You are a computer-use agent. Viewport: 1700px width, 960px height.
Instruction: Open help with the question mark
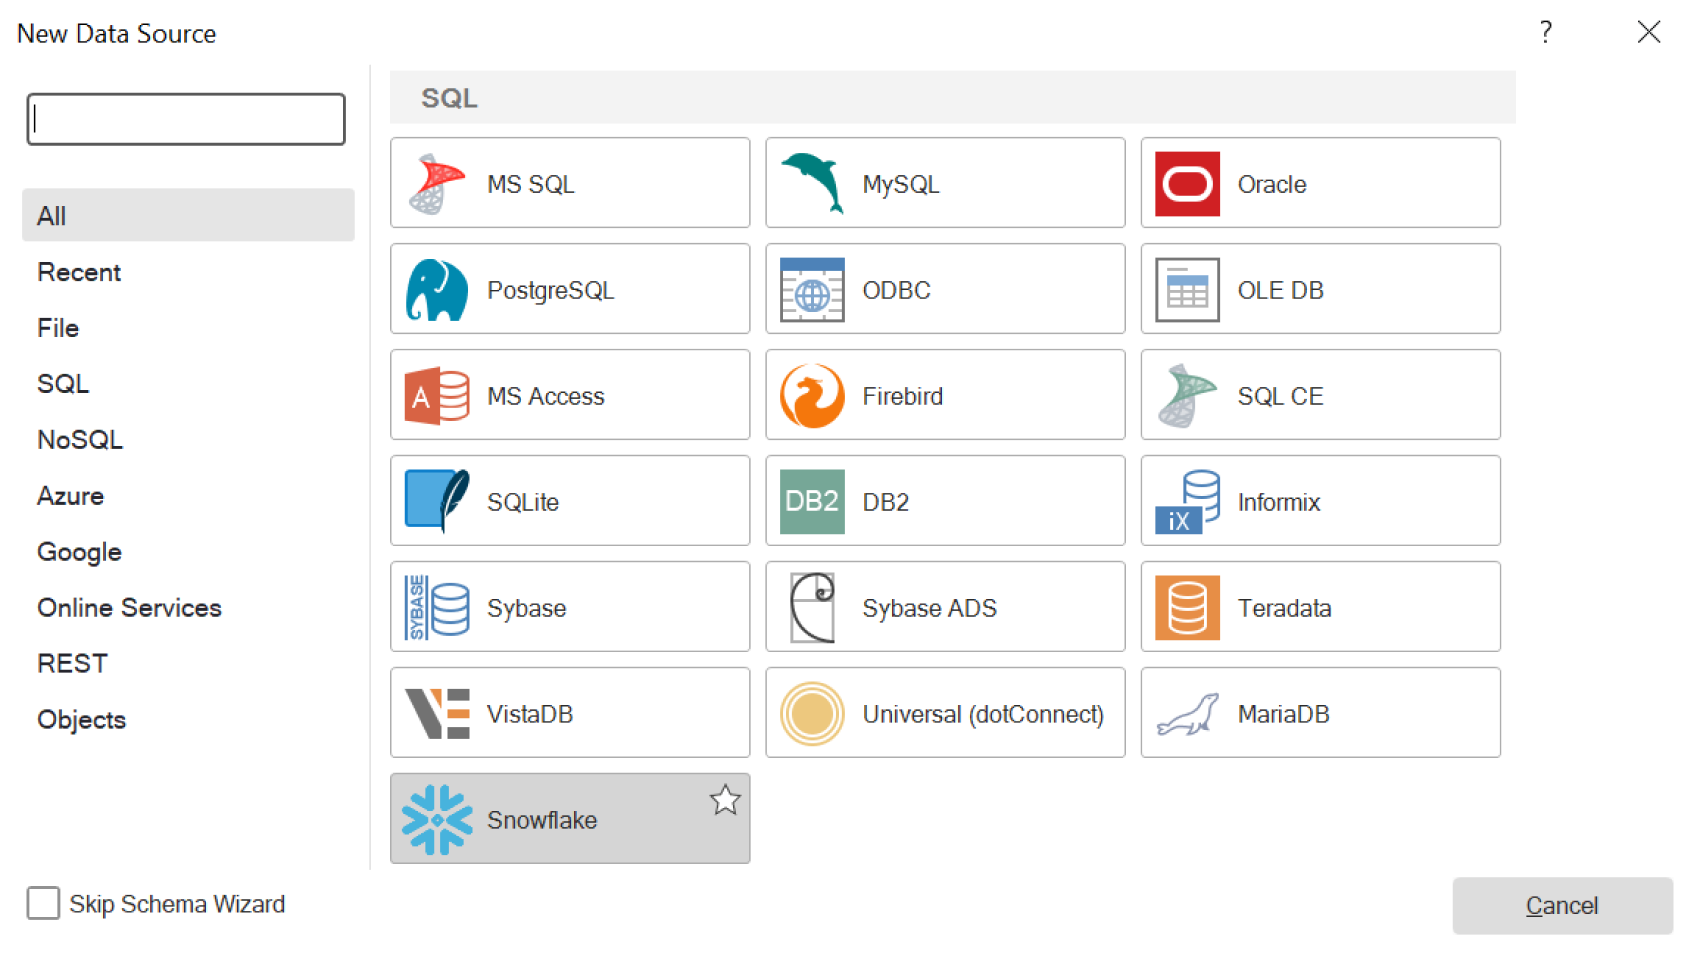click(1546, 33)
